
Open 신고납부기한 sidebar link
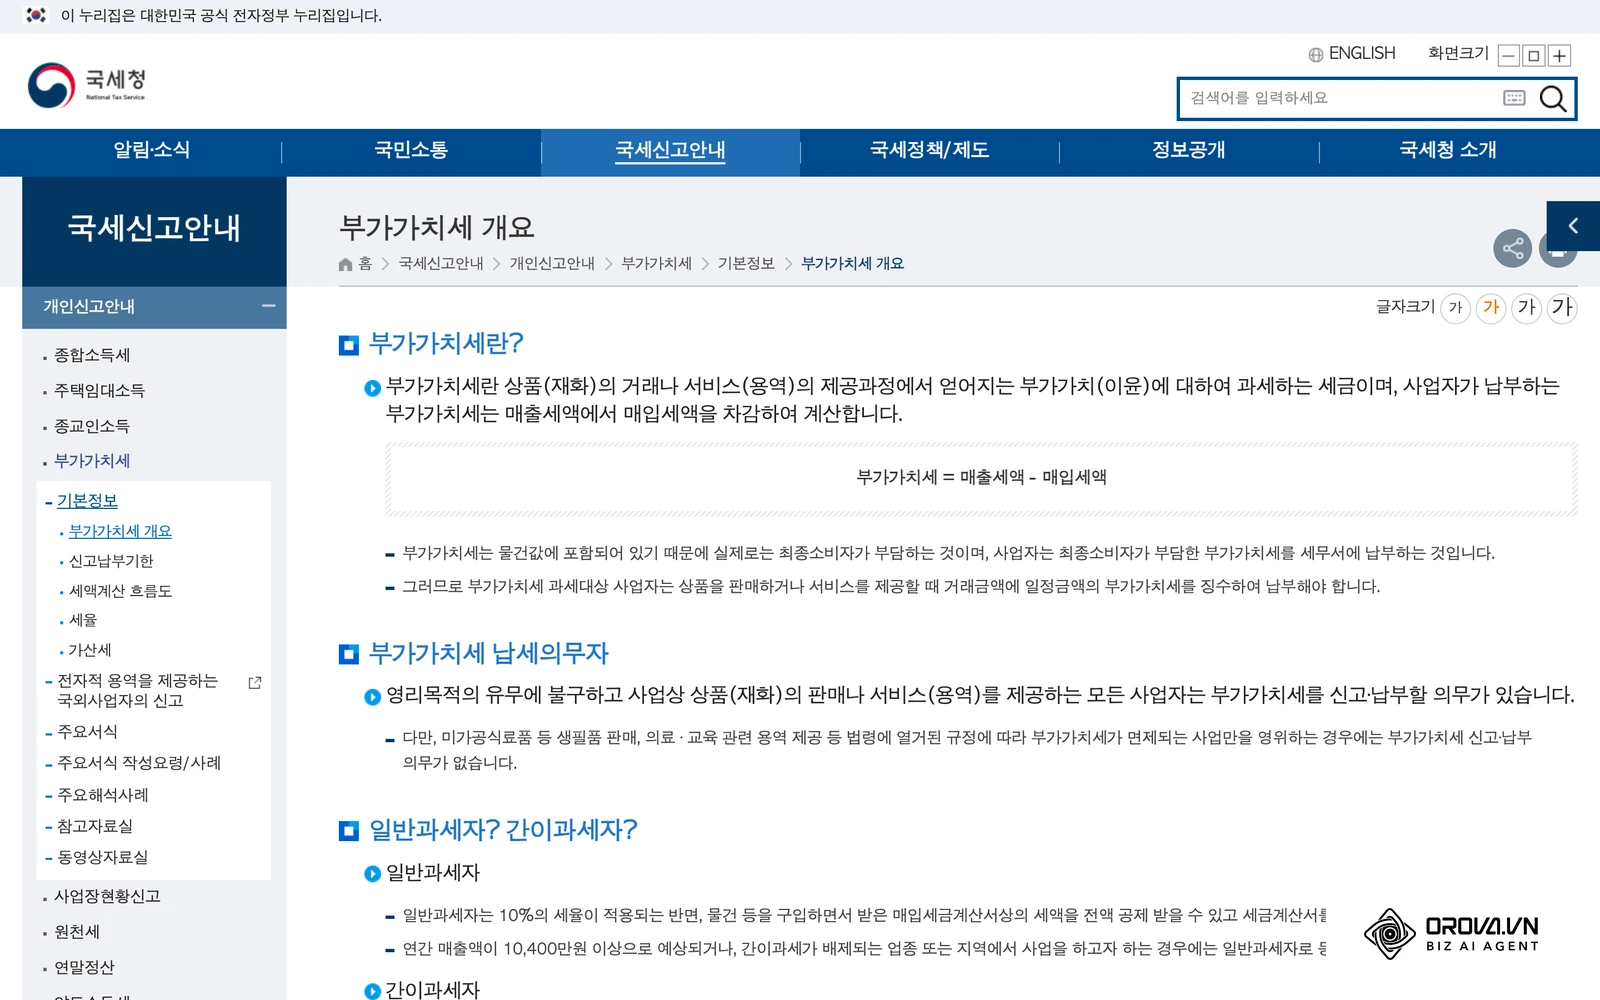point(111,561)
